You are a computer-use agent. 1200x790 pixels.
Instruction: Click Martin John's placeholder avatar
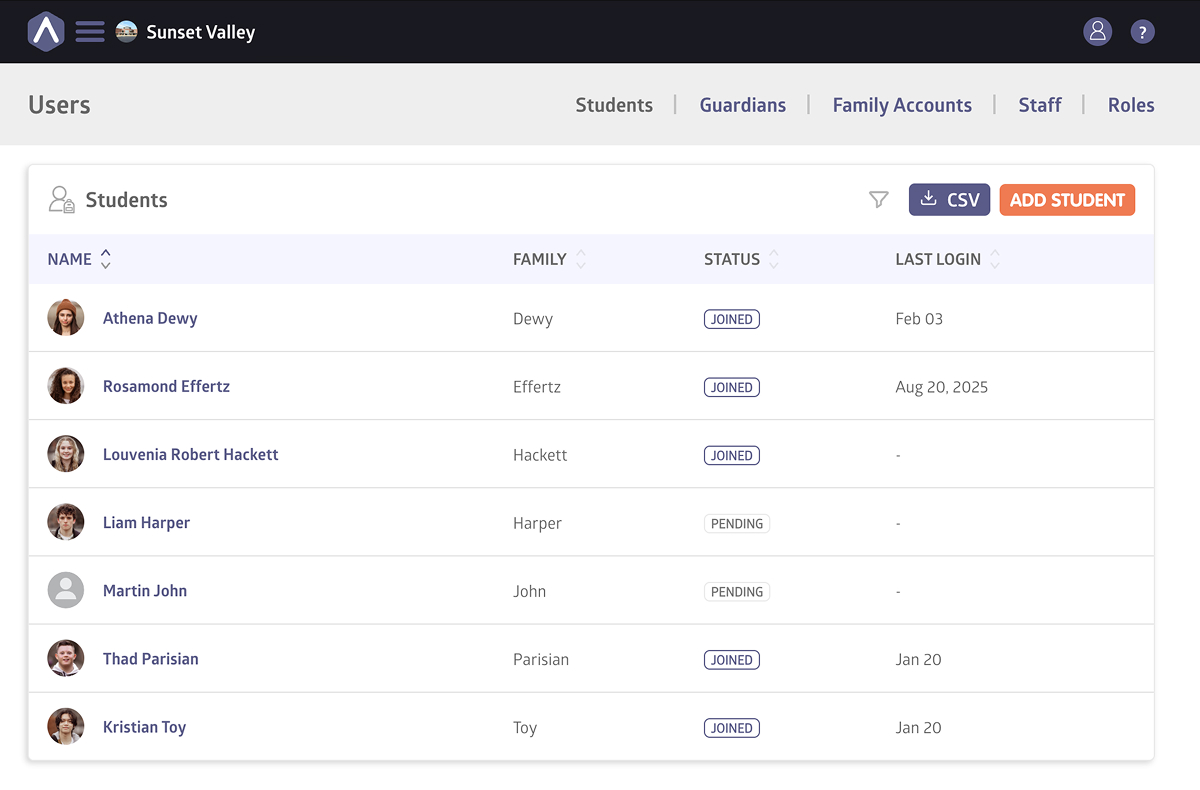tap(66, 591)
